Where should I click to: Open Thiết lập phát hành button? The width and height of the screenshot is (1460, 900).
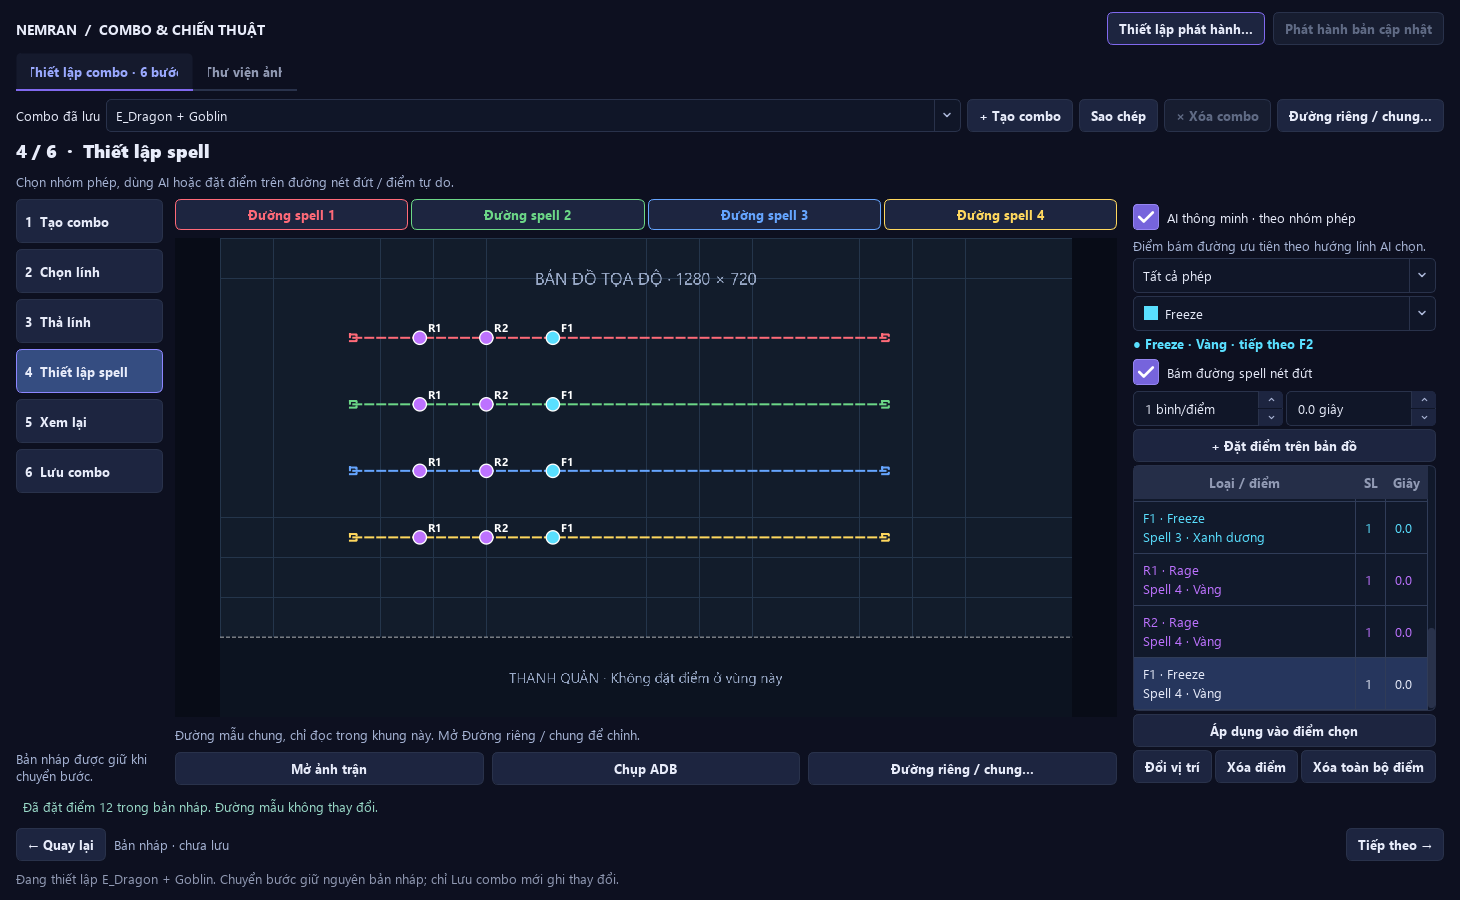1185,29
